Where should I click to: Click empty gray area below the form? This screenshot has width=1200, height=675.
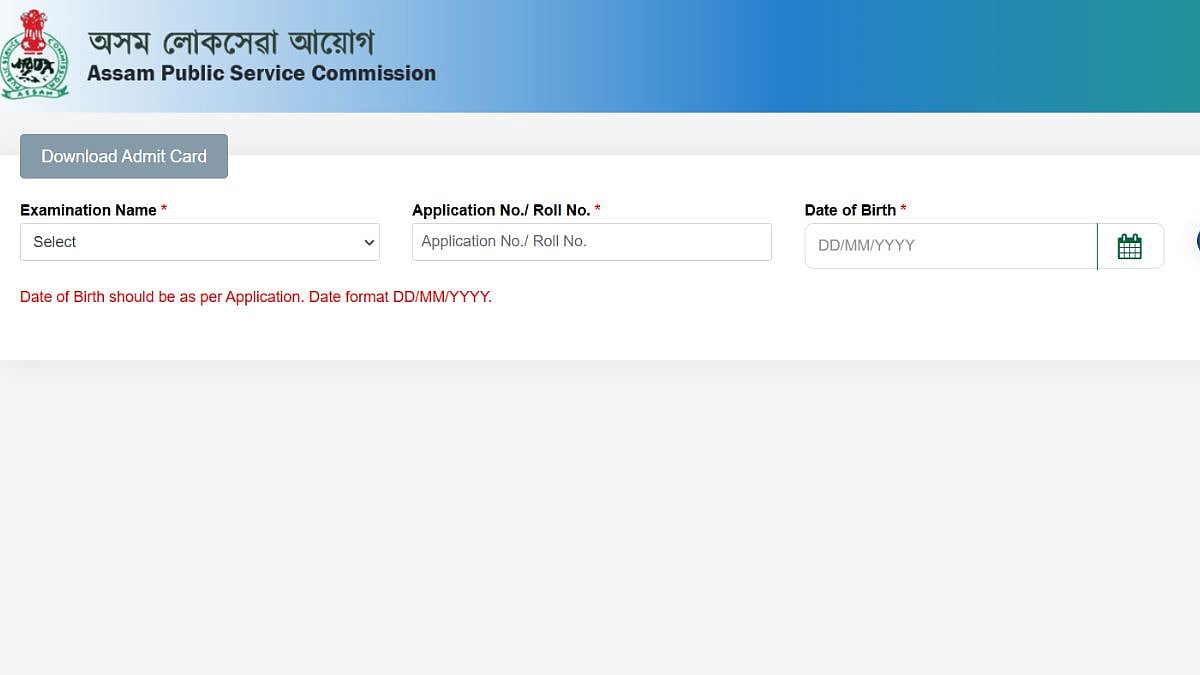pyautogui.click(x=600, y=520)
